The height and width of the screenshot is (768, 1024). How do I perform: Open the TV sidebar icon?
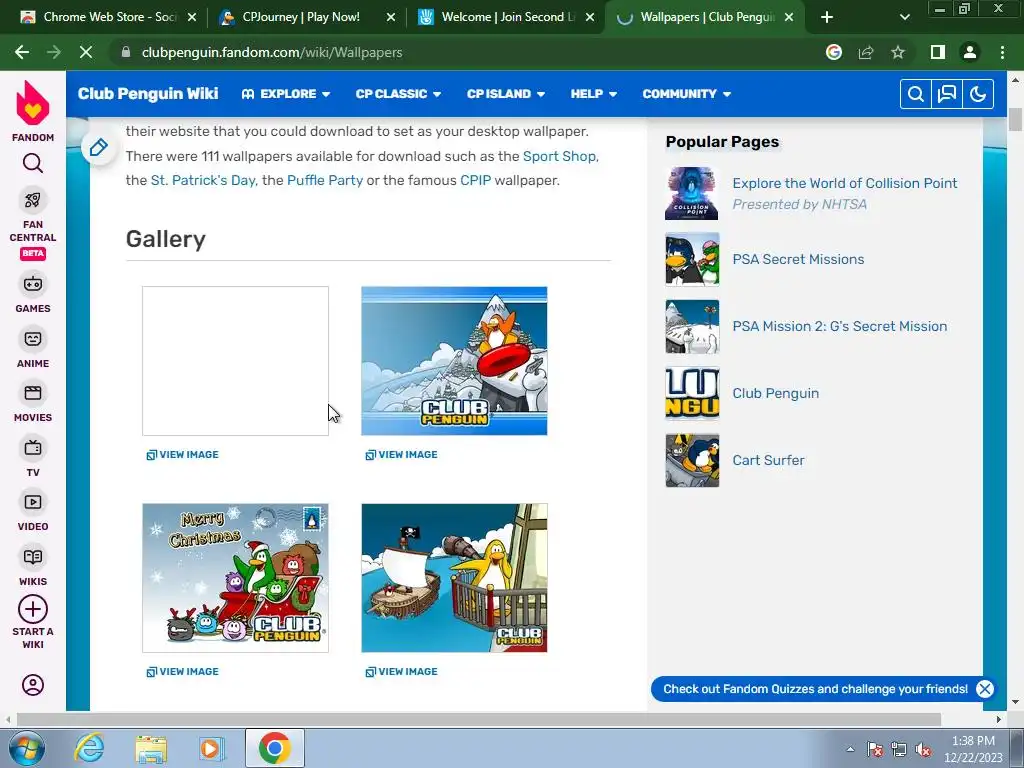(x=33, y=448)
